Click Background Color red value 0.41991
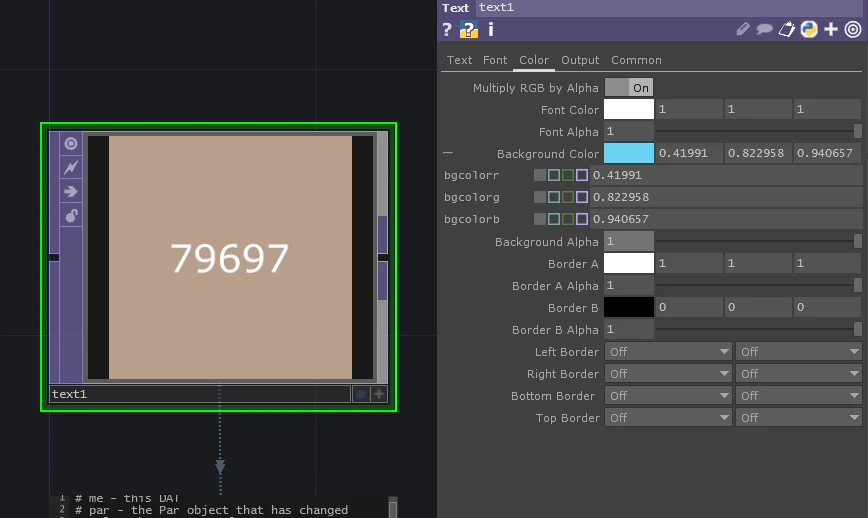Screen dimensions: 868x518 click(x=689, y=153)
